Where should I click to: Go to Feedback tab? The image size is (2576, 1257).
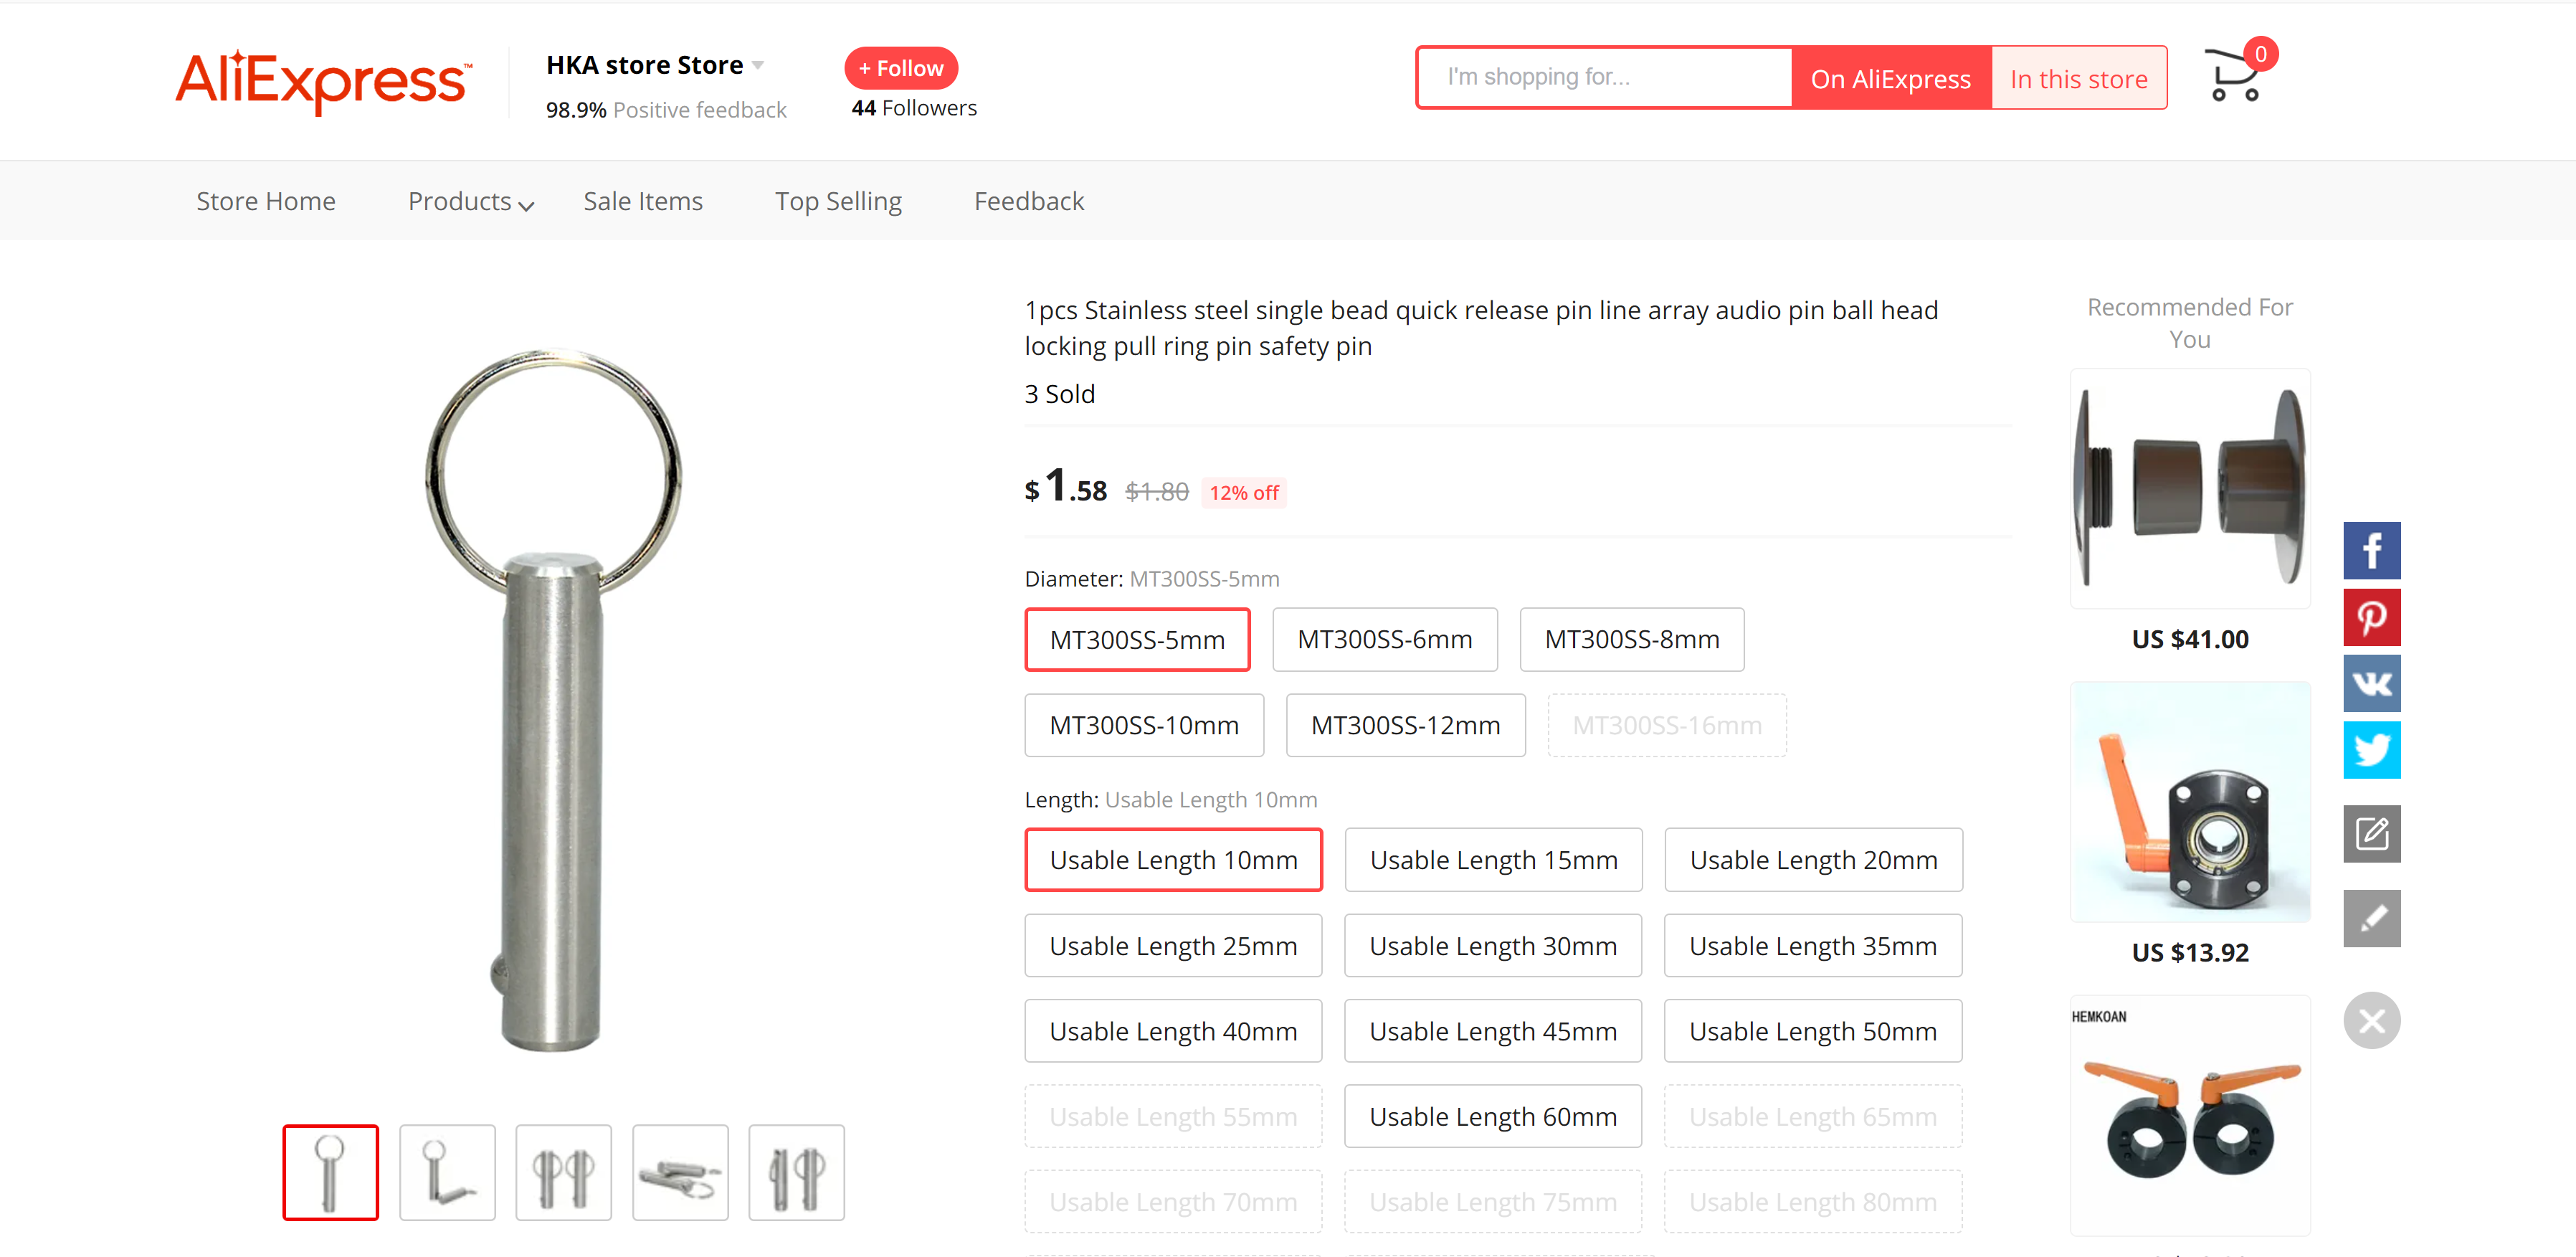(1028, 202)
